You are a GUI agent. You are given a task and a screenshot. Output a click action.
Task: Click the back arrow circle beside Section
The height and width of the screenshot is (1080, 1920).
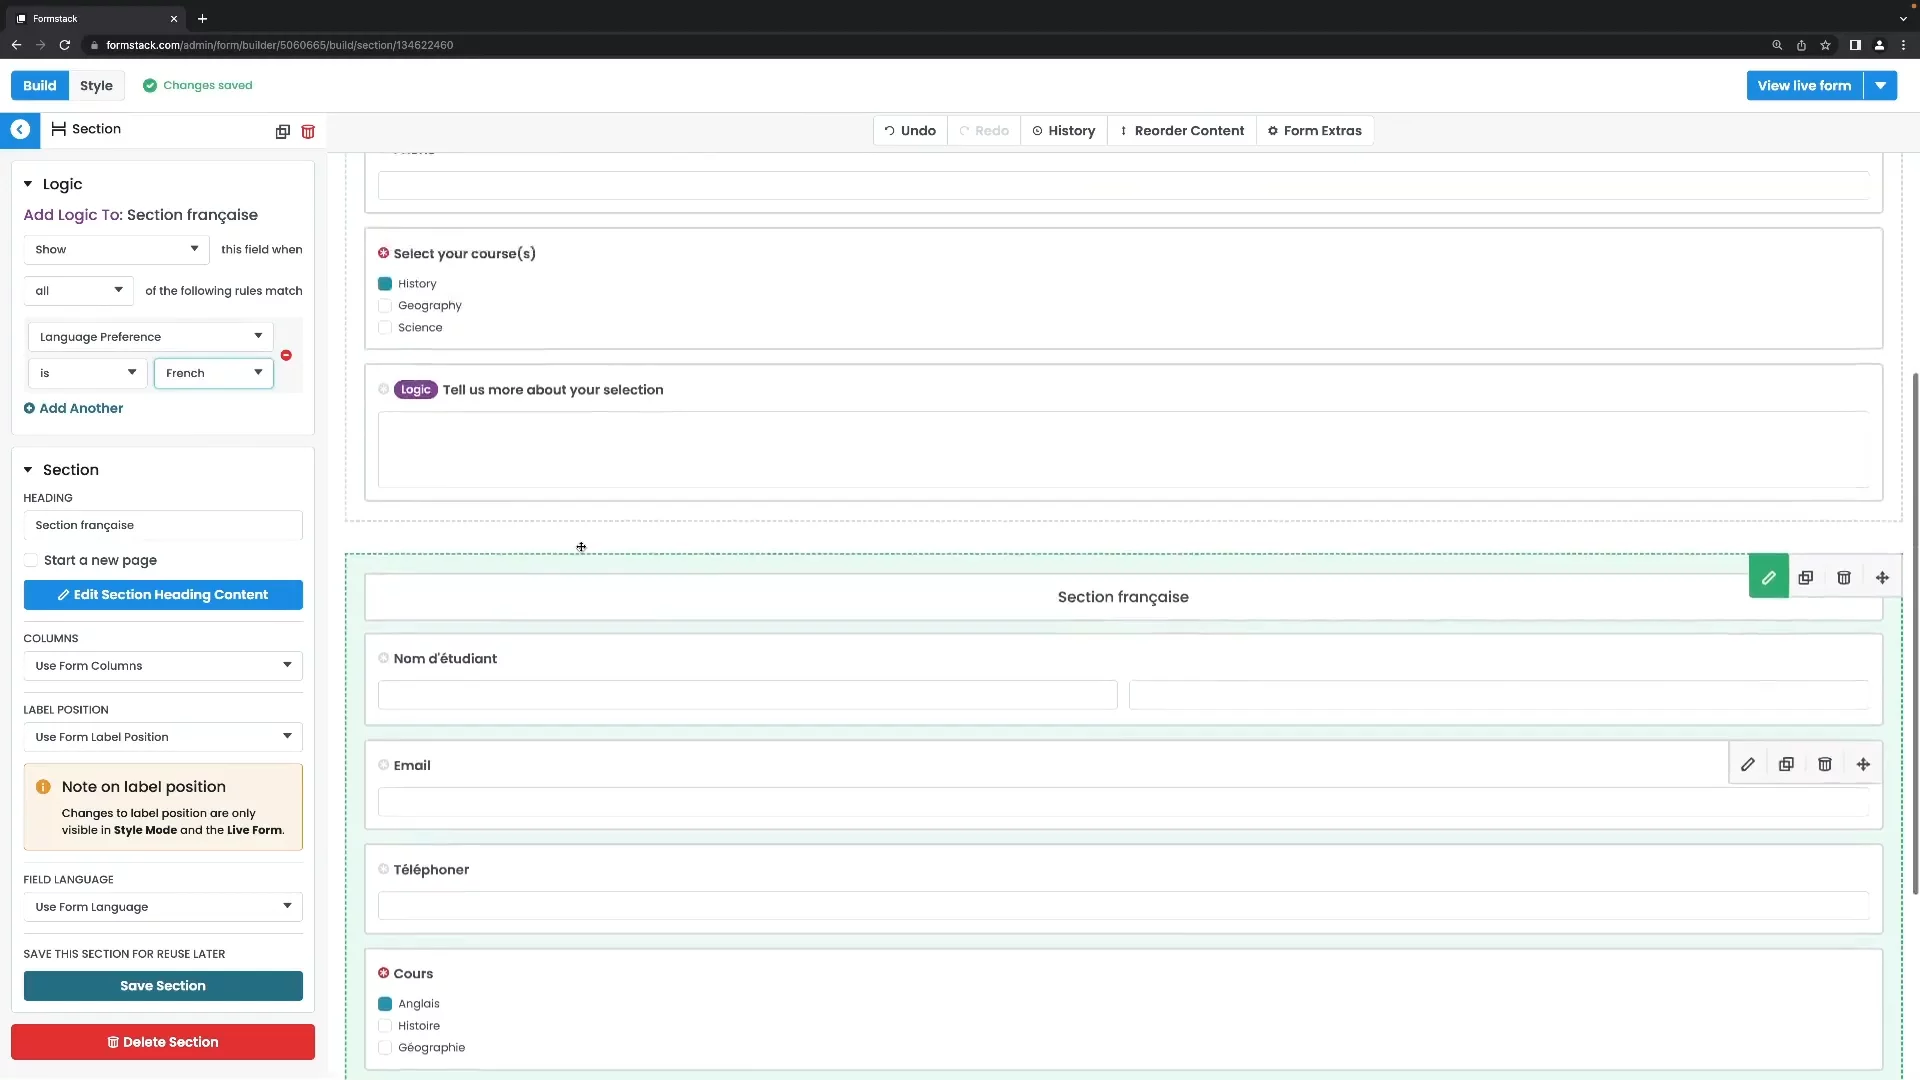click(20, 130)
